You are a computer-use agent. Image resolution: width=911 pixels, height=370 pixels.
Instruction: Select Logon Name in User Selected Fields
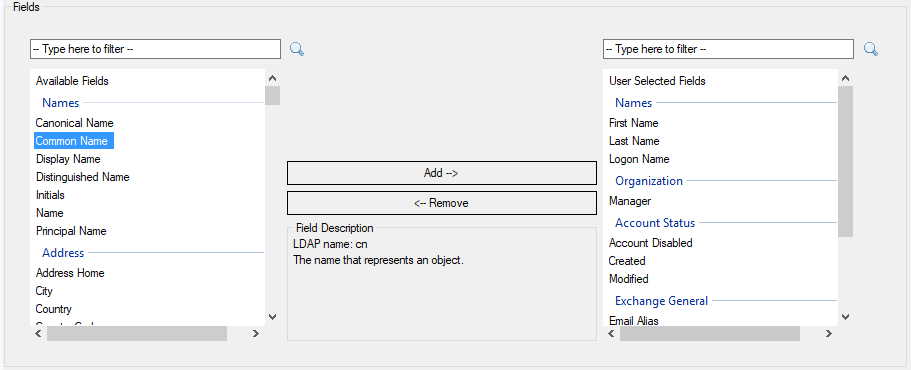pyautogui.click(x=639, y=159)
